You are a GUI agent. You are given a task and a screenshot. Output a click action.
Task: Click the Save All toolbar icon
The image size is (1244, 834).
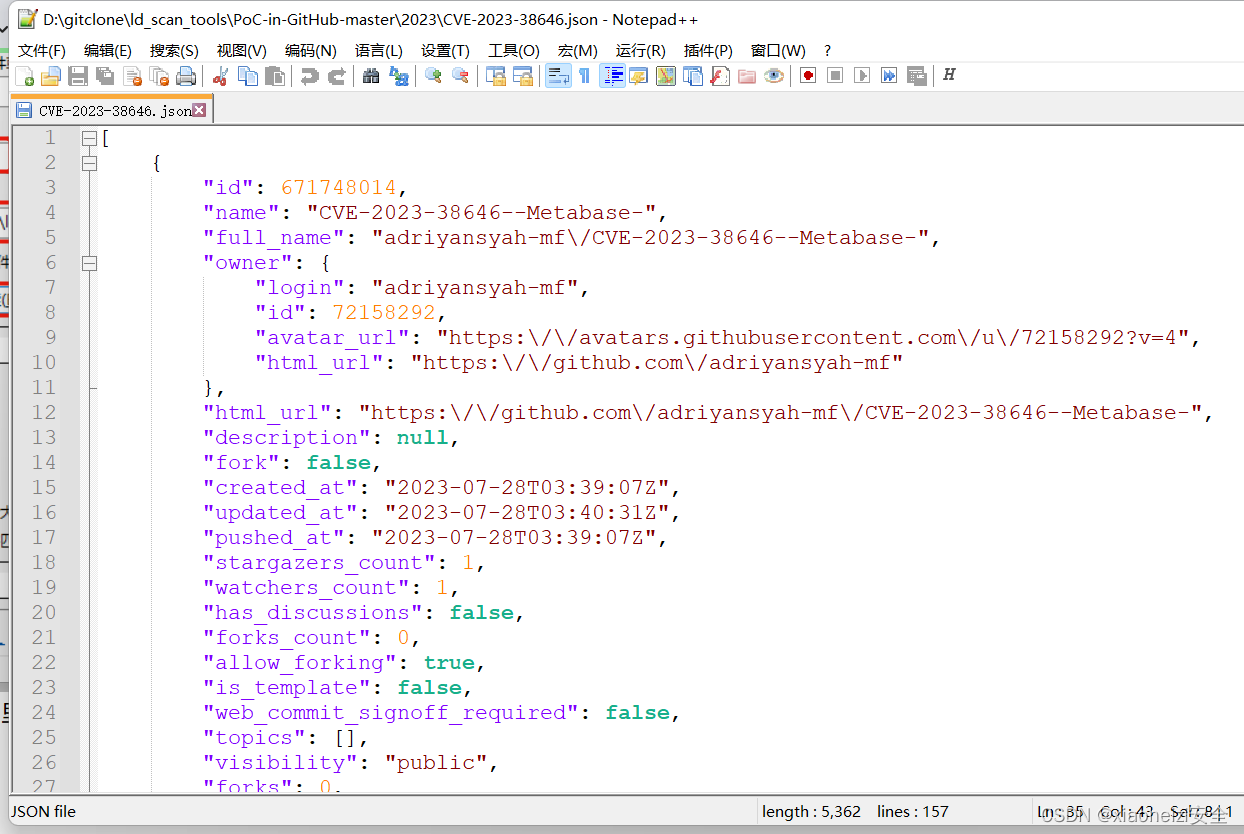(x=105, y=76)
